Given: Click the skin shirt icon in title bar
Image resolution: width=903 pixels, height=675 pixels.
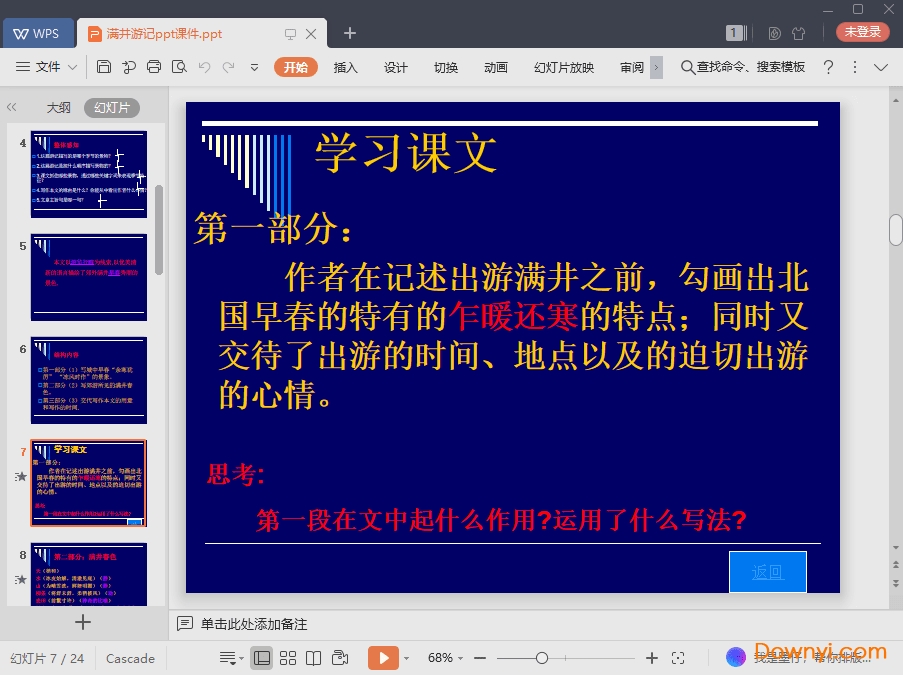Looking at the screenshot, I should point(798,33).
